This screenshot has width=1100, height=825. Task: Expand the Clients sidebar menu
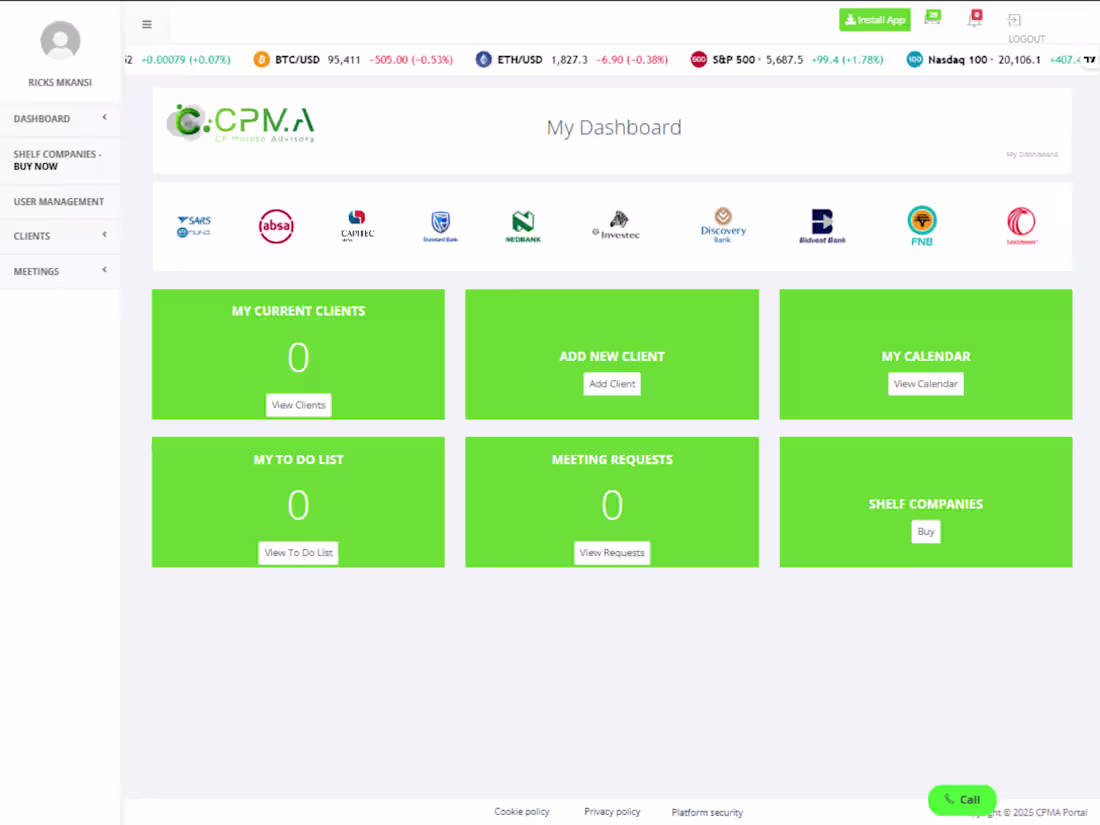(x=31, y=236)
